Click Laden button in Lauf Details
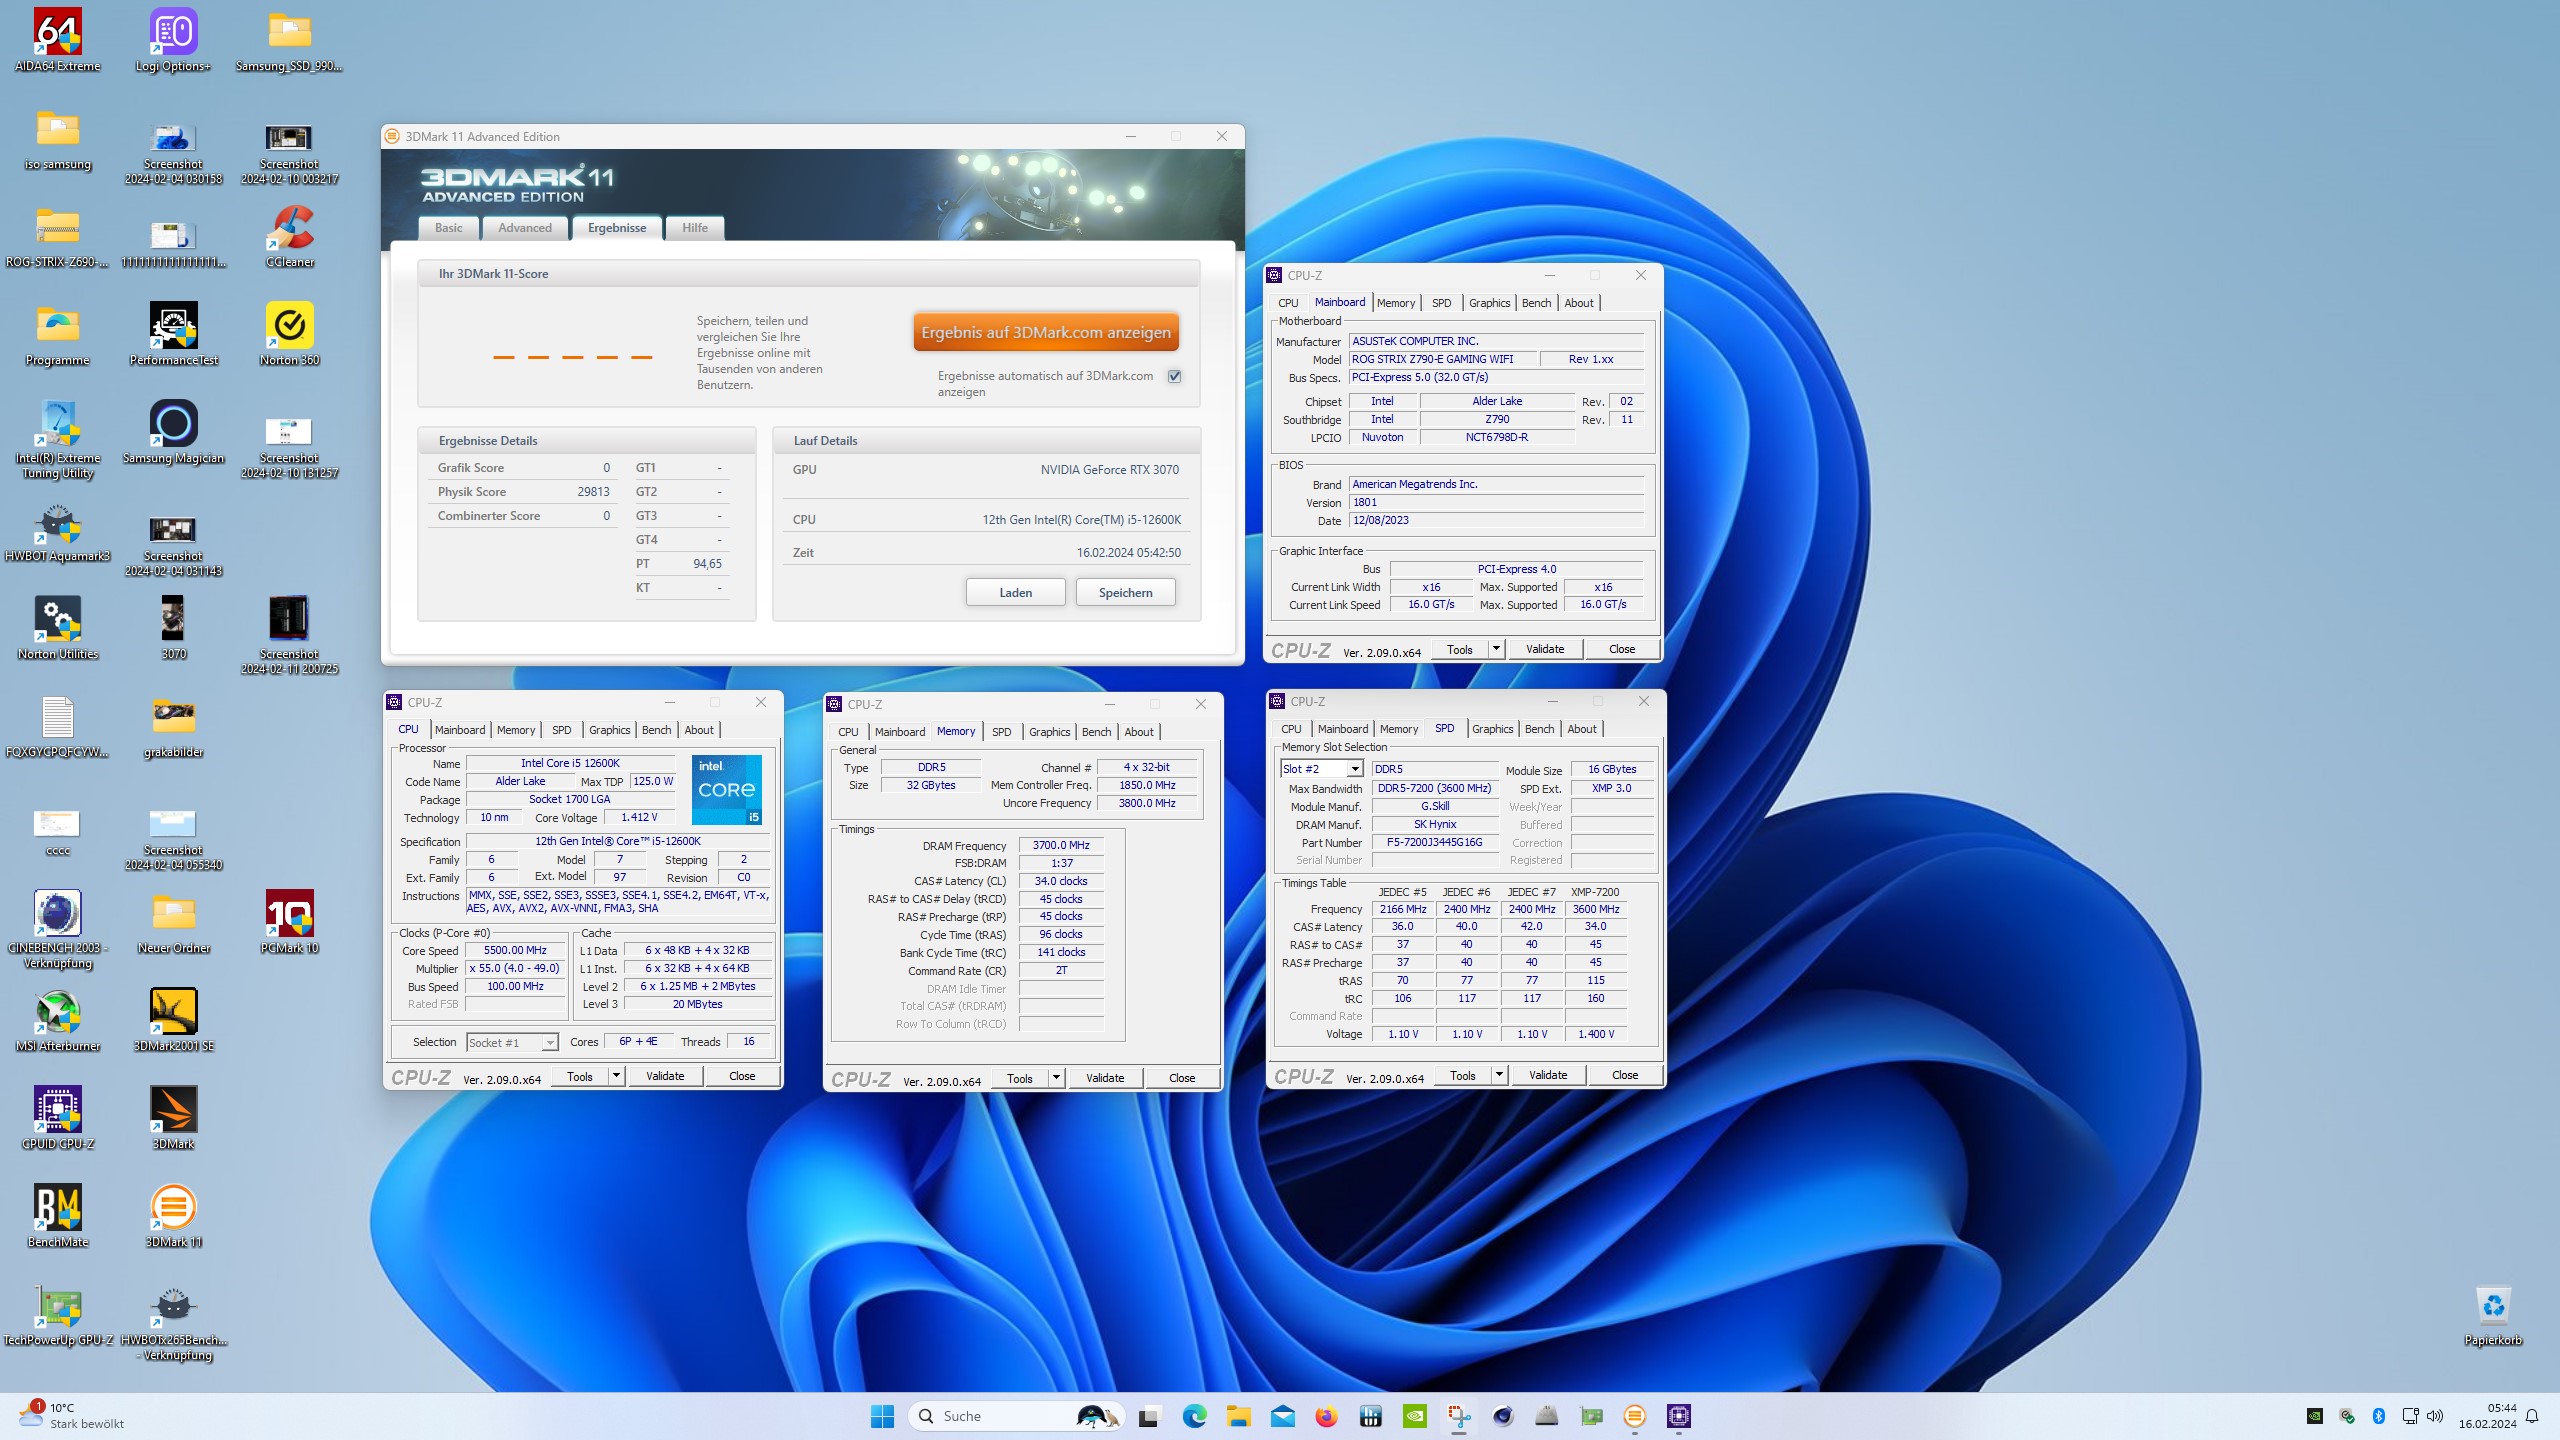This screenshot has height=1440, width=2560. point(1016,593)
